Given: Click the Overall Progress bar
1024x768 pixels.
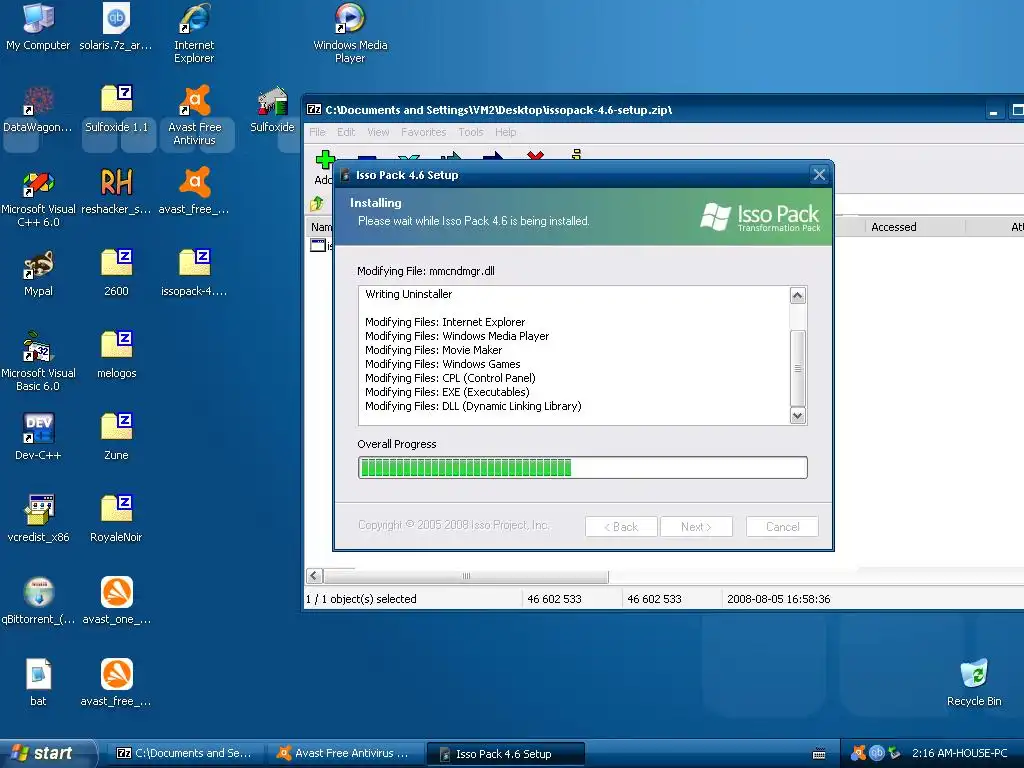Looking at the screenshot, I should pos(583,468).
